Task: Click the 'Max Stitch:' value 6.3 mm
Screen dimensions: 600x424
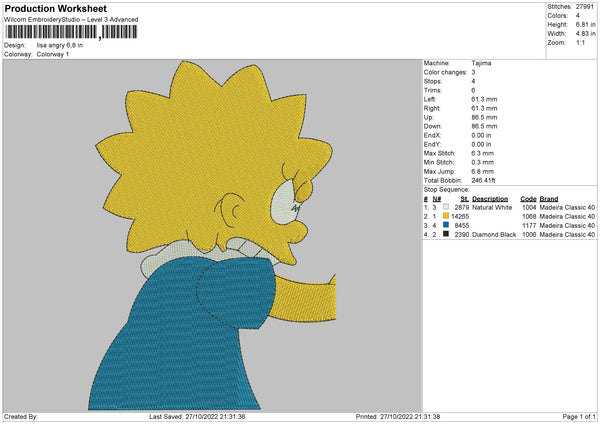Action: pos(483,153)
